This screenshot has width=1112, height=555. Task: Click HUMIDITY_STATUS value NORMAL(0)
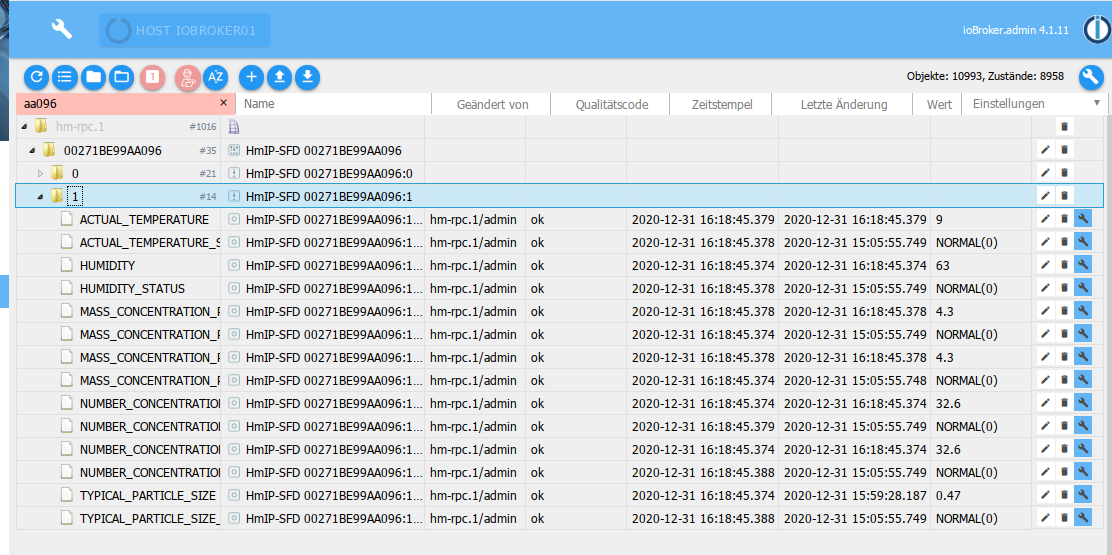pyautogui.click(x=966, y=288)
